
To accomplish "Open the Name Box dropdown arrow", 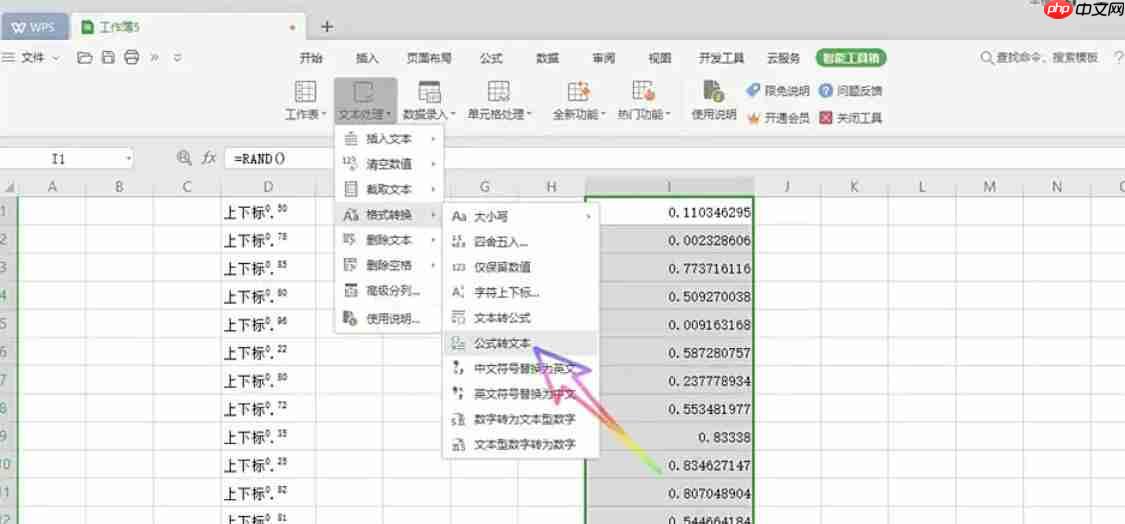I will coord(128,159).
